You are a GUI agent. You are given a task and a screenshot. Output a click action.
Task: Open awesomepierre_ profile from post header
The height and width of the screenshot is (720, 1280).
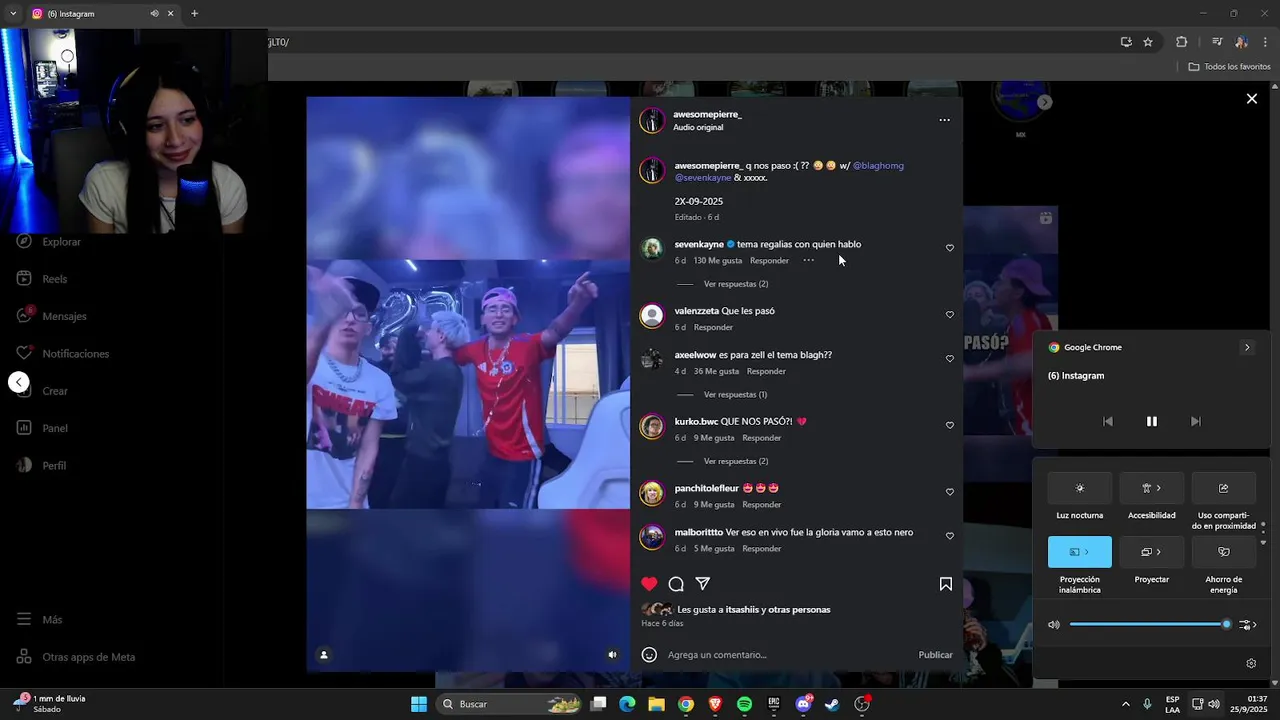click(707, 114)
